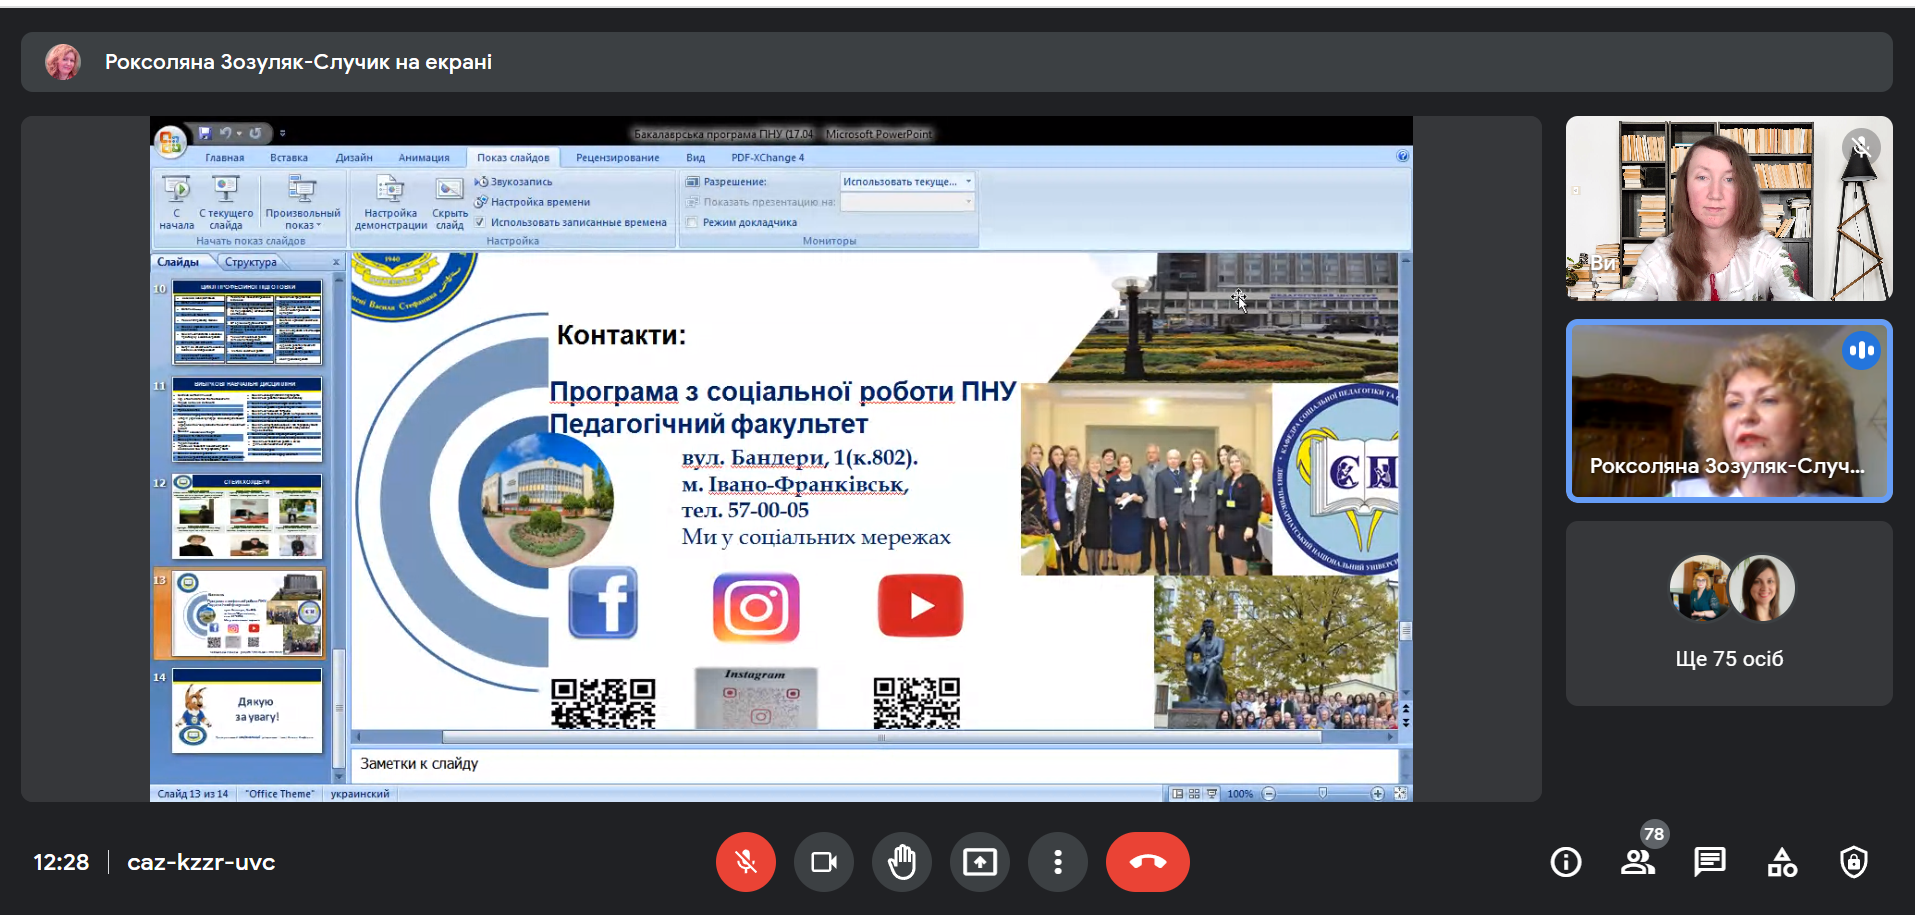Adjust the 100% zoom slider in PowerPoint
1915x915 pixels.
[1322, 793]
